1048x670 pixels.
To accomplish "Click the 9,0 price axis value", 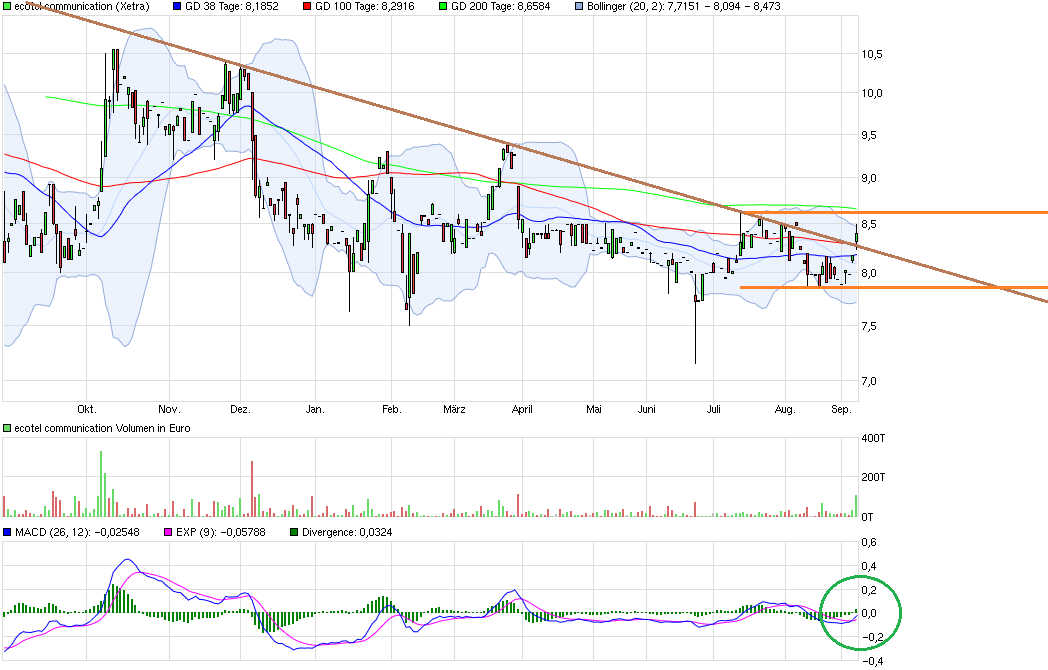I will click(x=869, y=179).
